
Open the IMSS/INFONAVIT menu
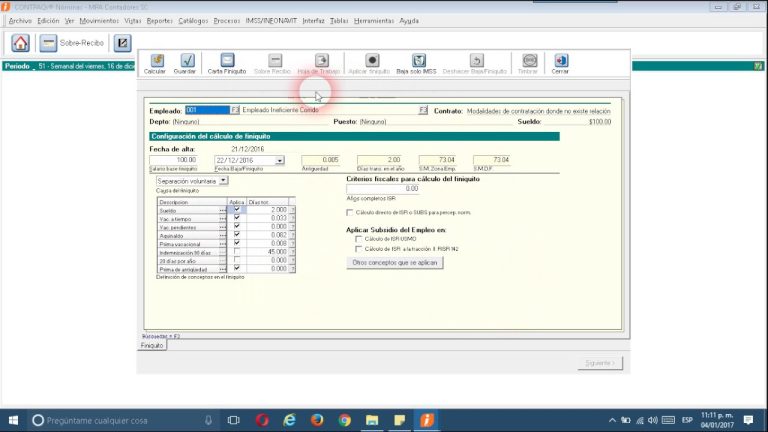271,20
